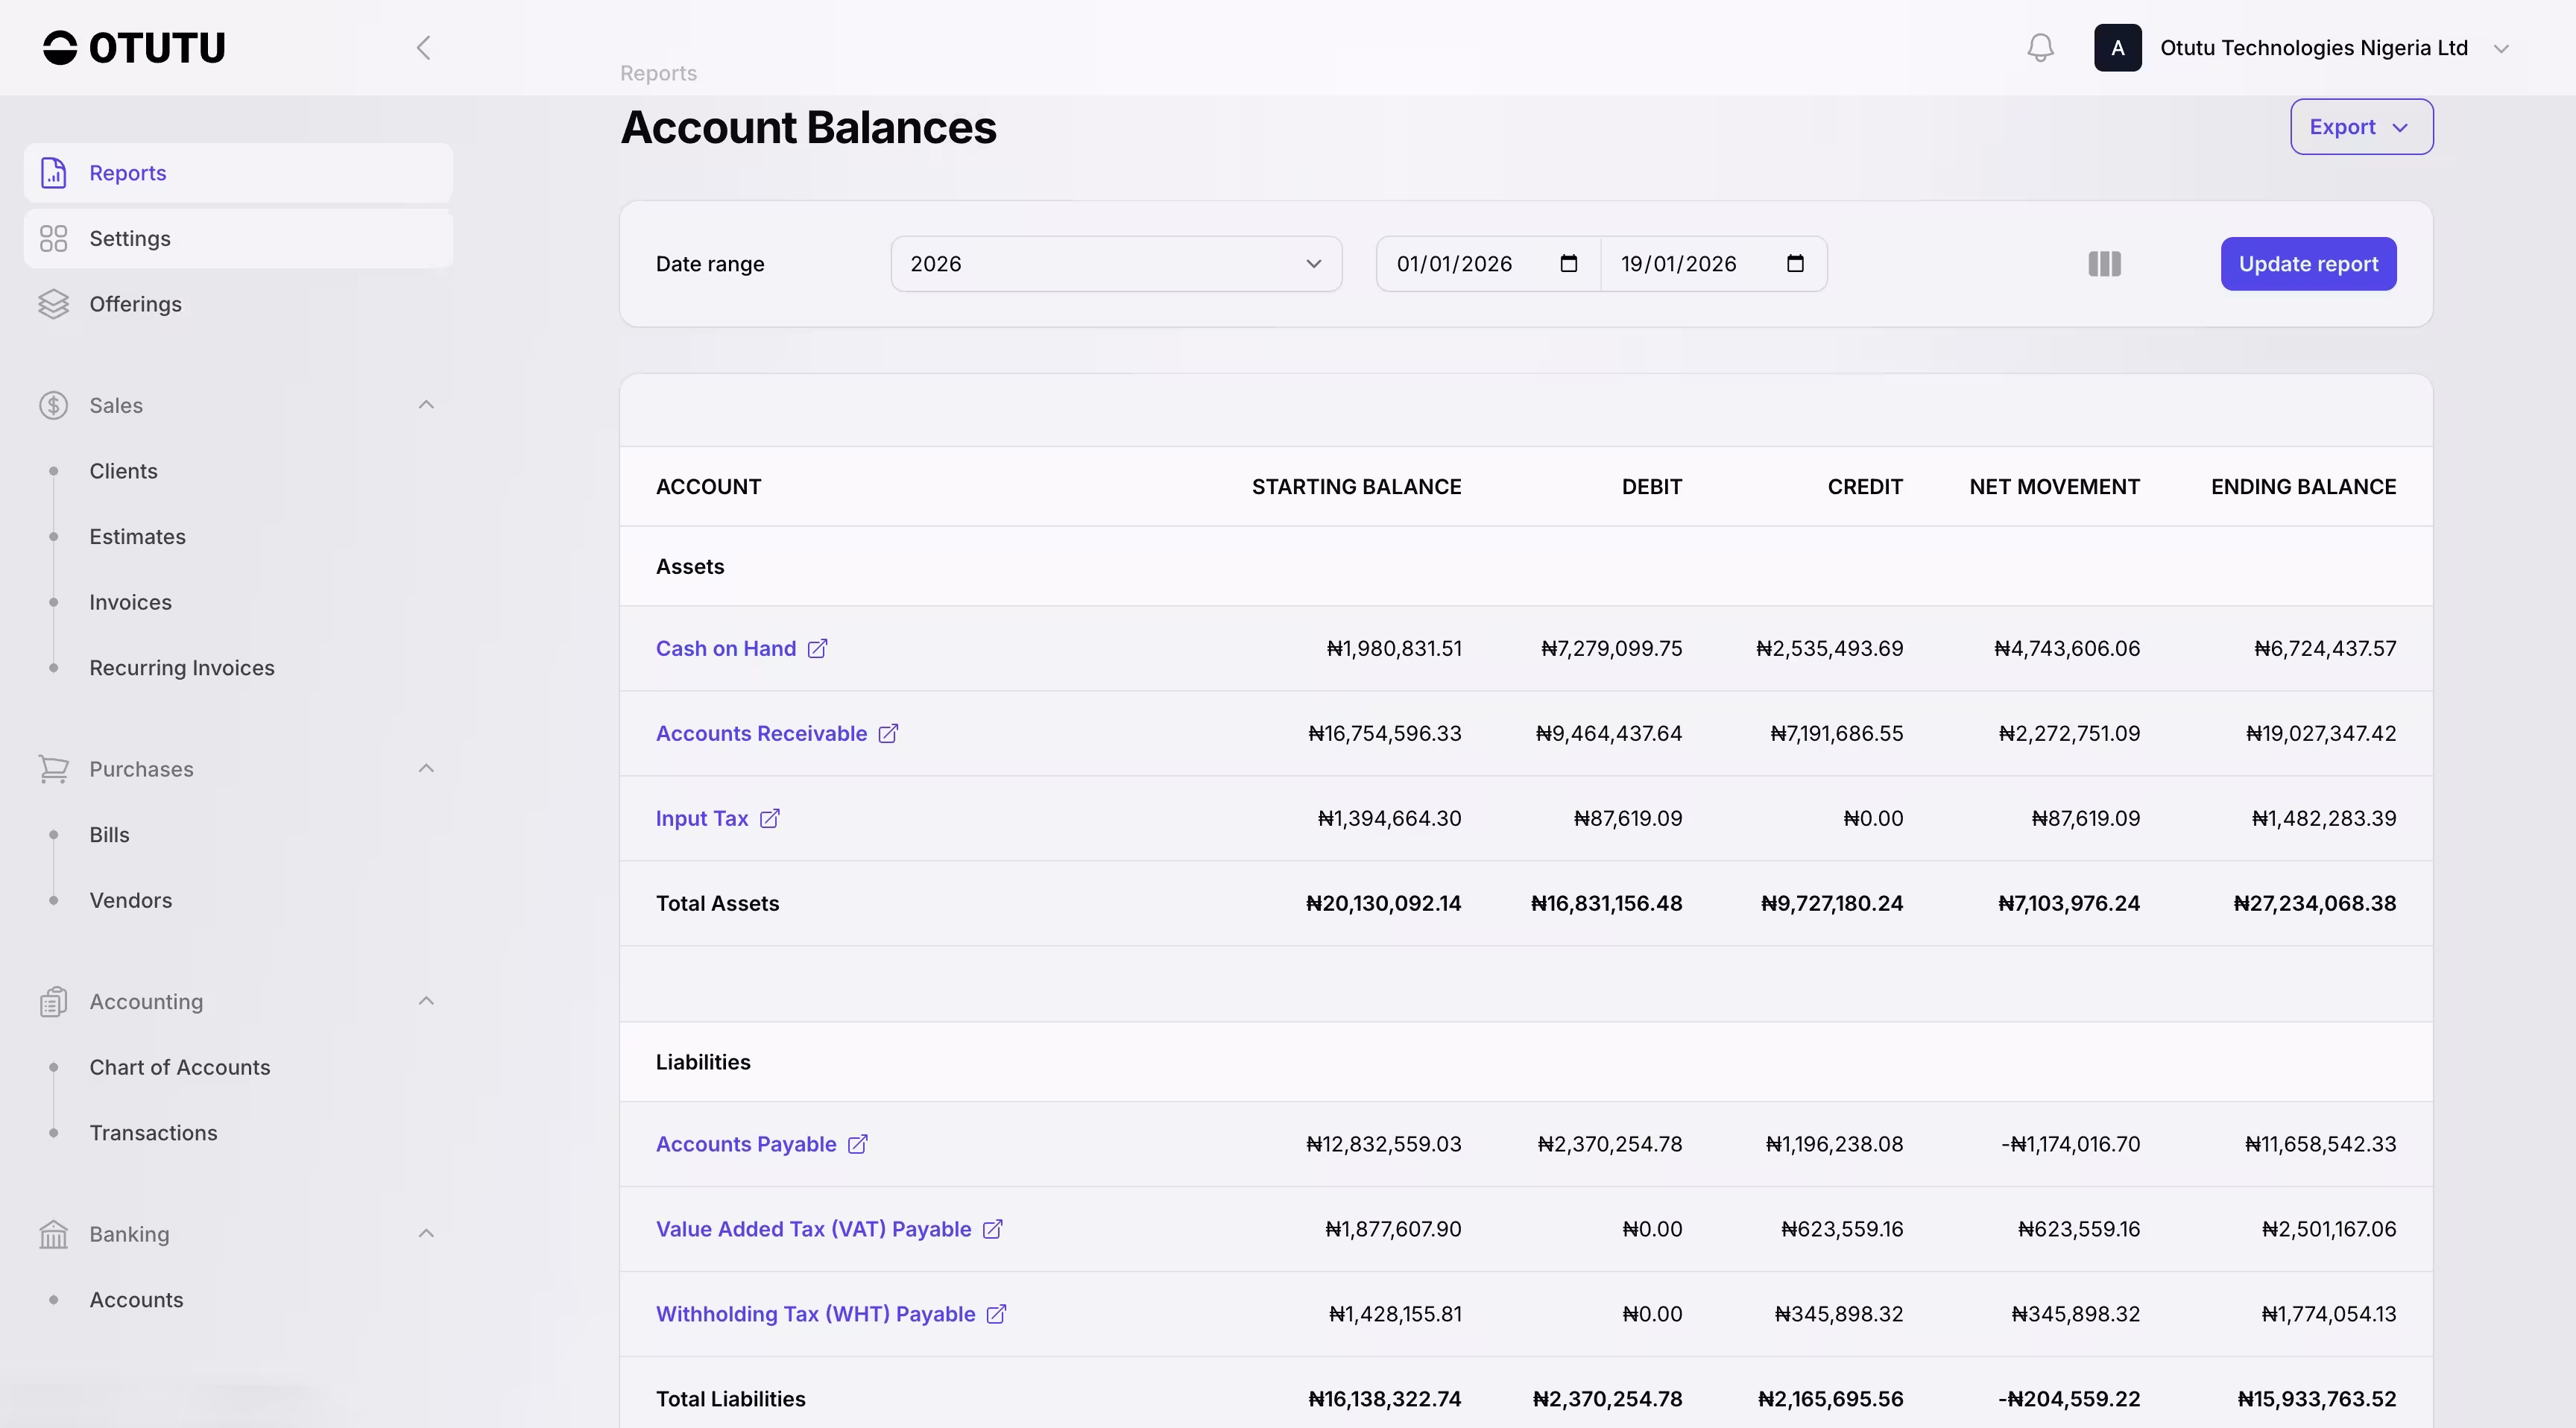2576x1428 pixels.
Task: Go to Invoices in the sidebar
Action: coord(130,602)
